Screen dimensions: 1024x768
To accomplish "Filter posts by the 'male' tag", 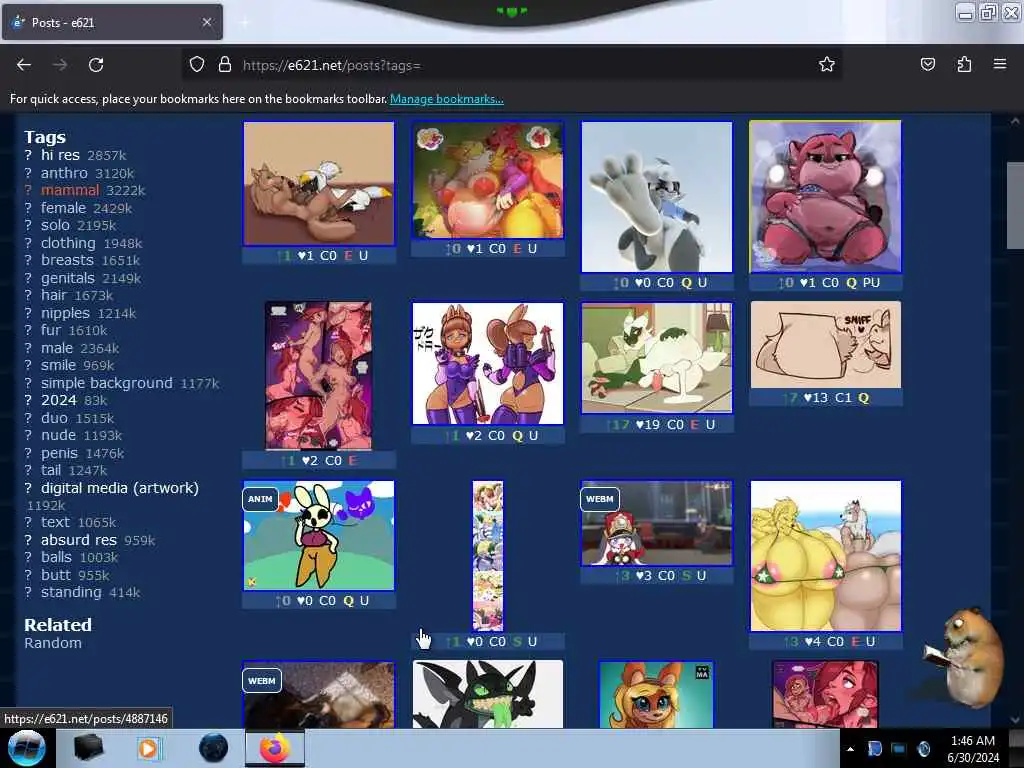I will [x=57, y=348].
